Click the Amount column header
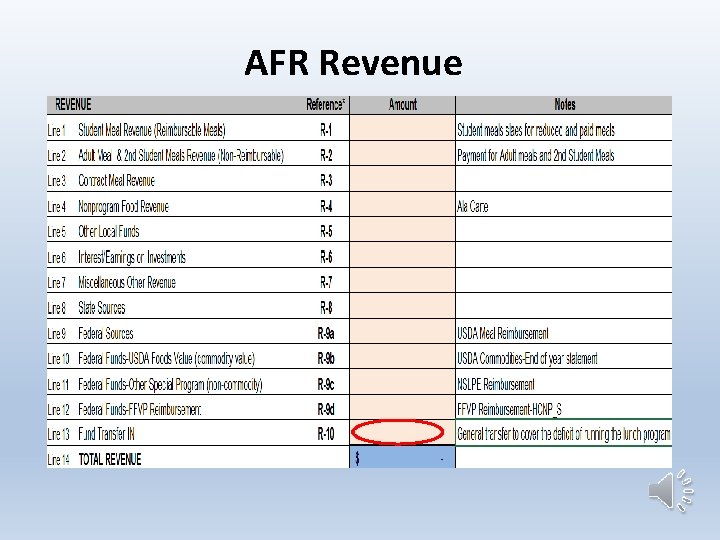This screenshot has width=720, height=540. tap(403, 105)
